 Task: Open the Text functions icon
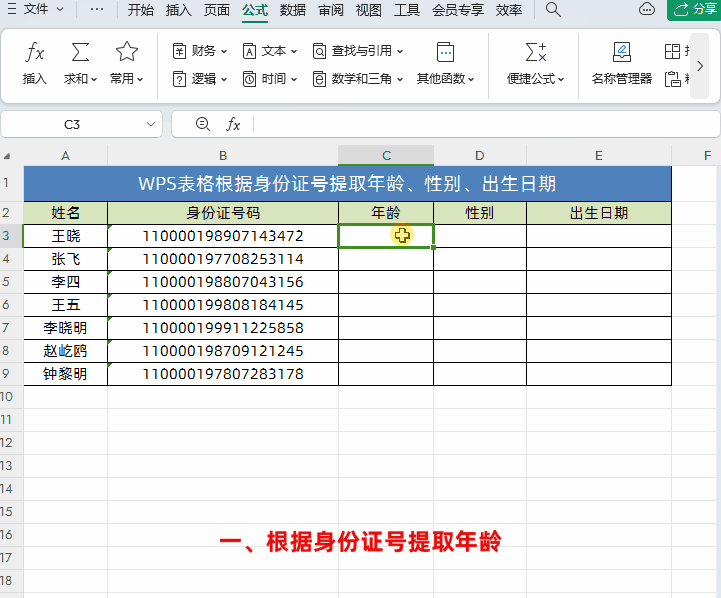249,51
